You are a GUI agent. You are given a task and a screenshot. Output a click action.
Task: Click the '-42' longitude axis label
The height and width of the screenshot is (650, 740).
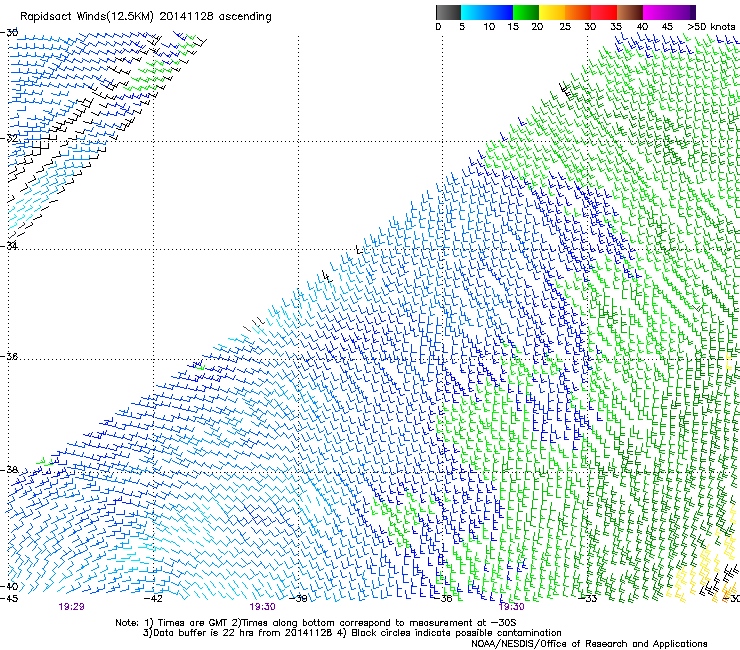coord(153,599)
